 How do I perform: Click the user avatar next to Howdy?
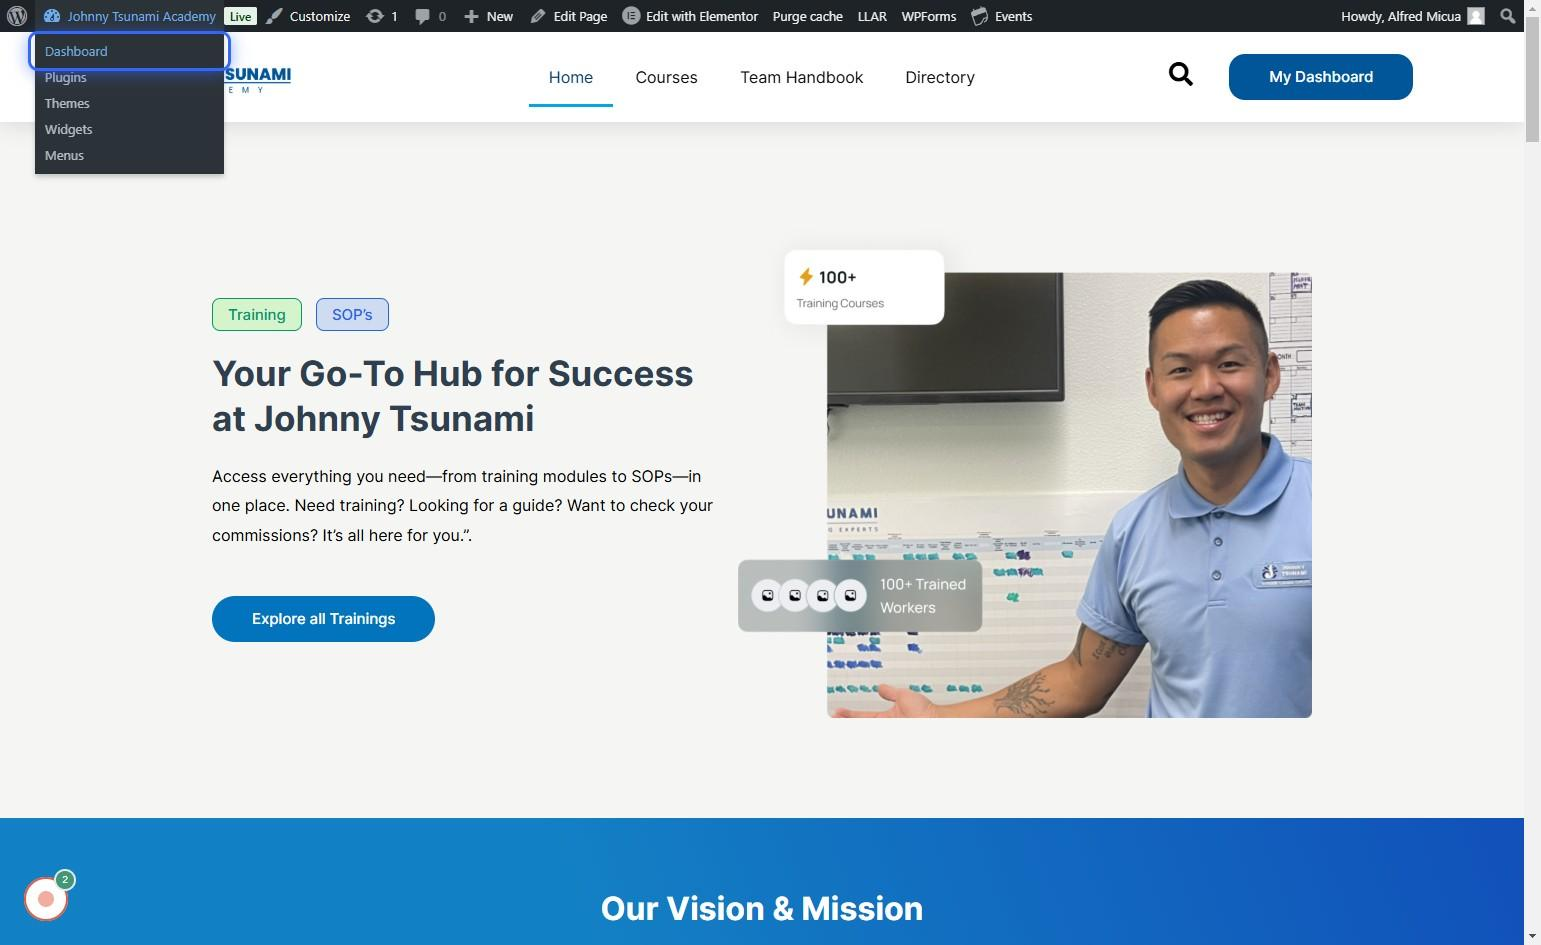click(1475, 16)
